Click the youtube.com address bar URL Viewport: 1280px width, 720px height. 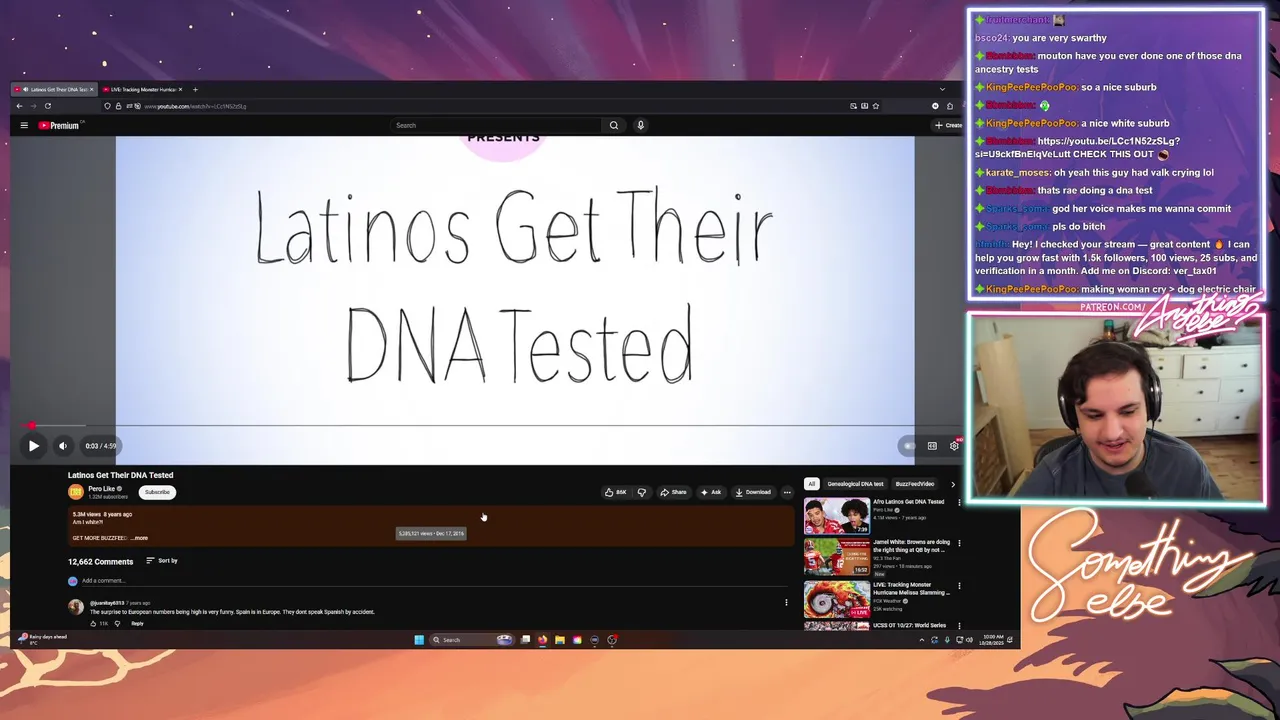(195, 106)
